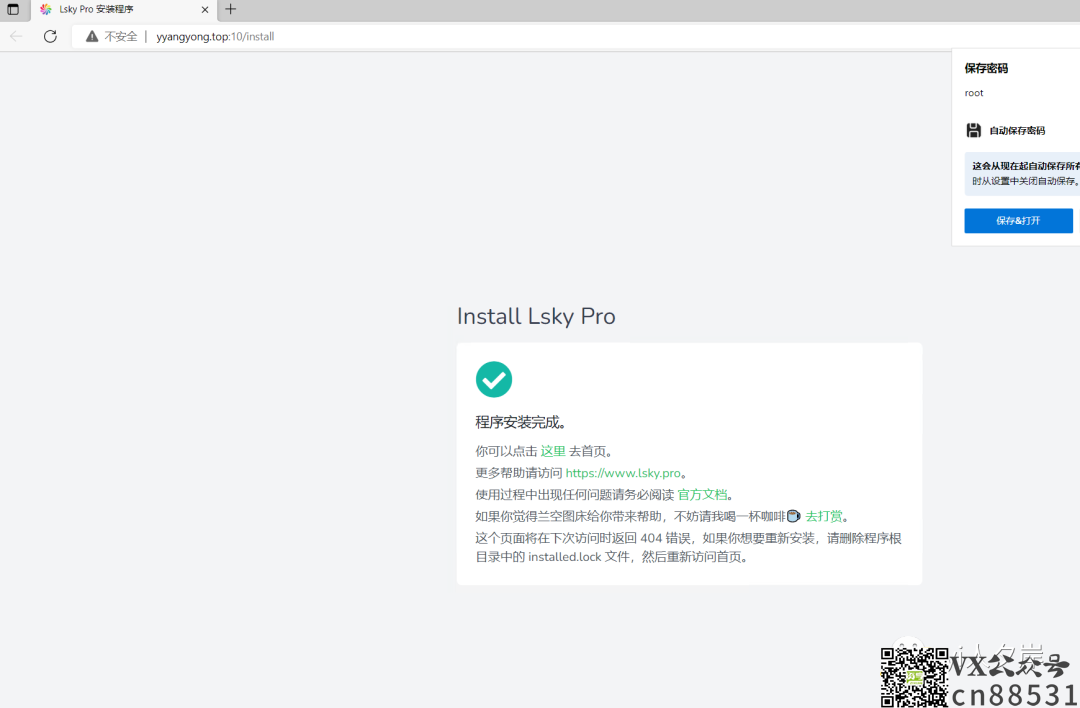Click the root username in 保存密码 popup
Viewport: 1080px width, 708px height.
[x=974, y=93]
